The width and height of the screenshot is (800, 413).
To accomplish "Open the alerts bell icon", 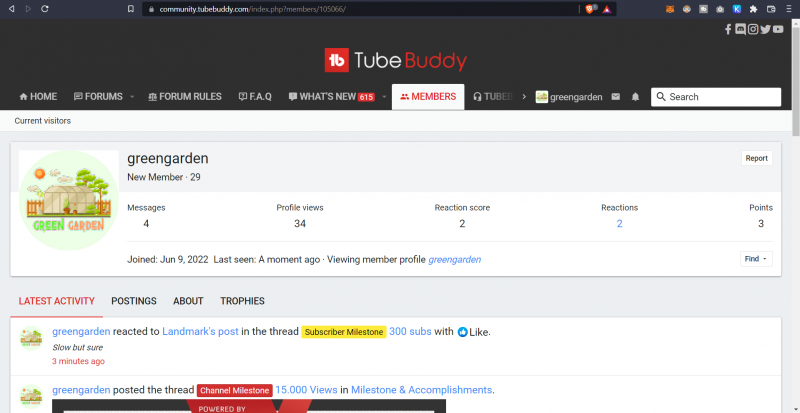I will (x=635, y=97).
